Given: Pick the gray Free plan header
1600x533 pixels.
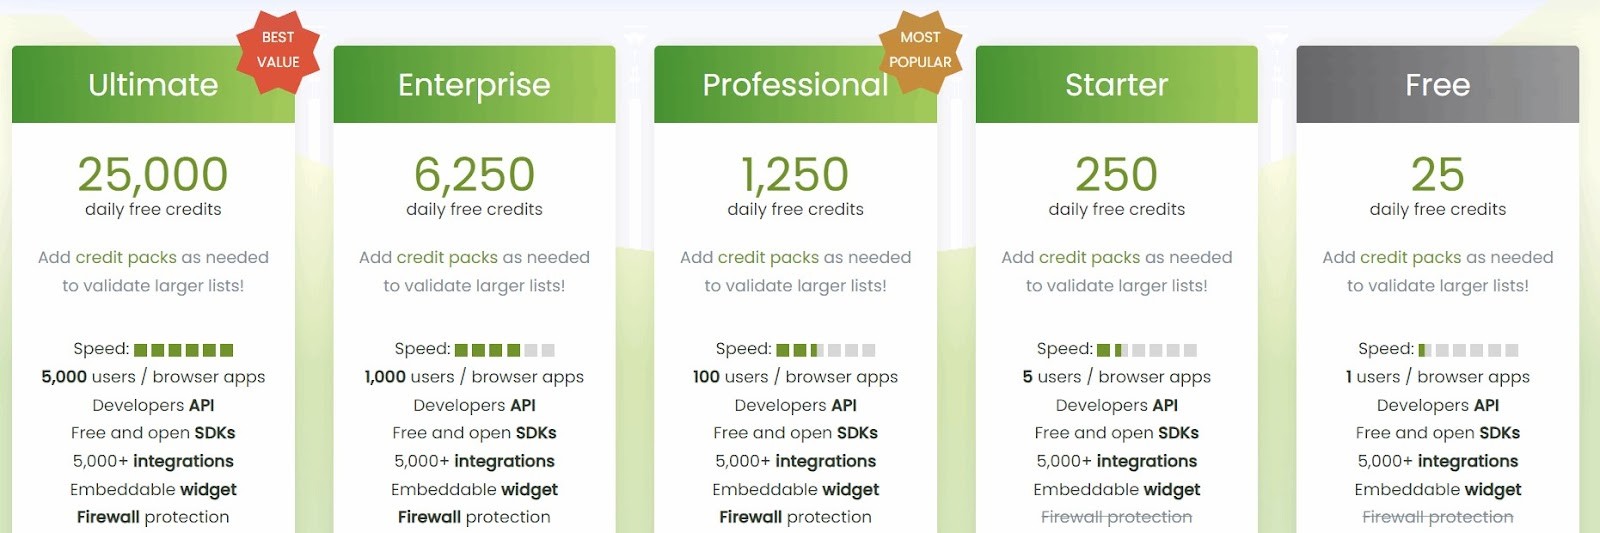Looking at the screenshot, I should [1437, 85].
